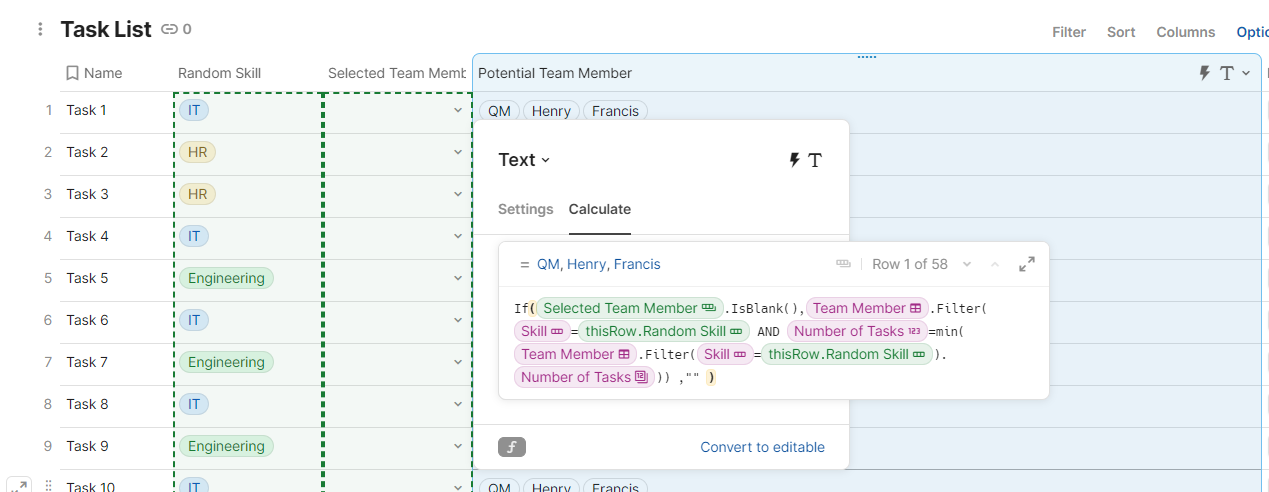Open the Text column type dropdown

524,160
